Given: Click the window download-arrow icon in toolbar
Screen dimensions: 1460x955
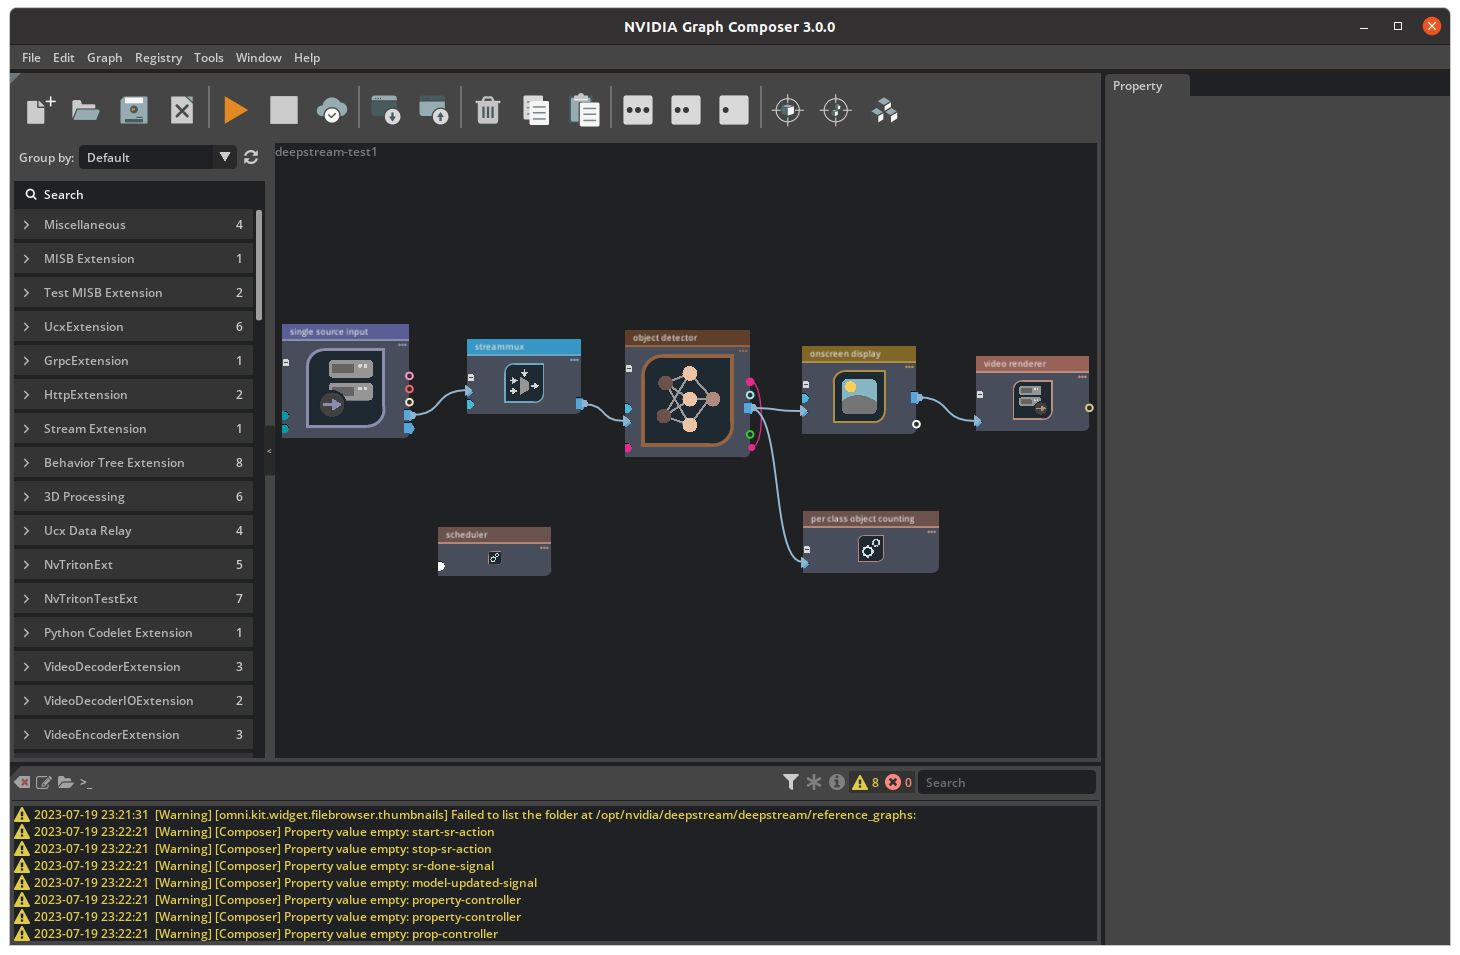Looking at the screenshot, I should tap(385, 110).
